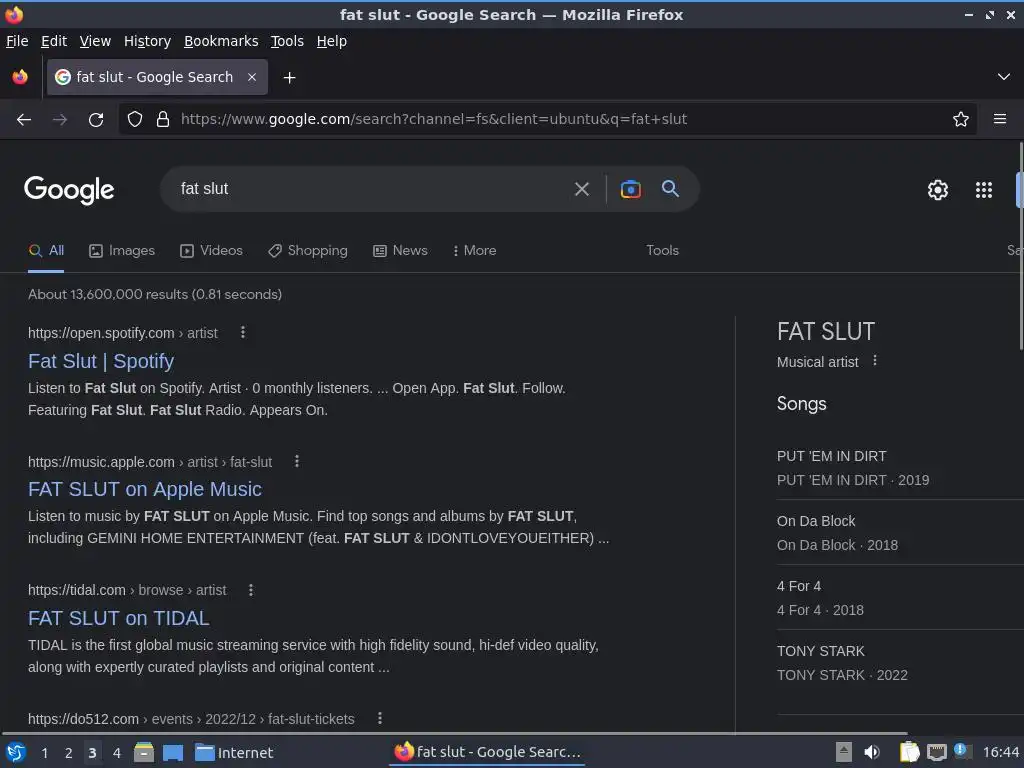The image size is (1024, 768).
Task: Open Firefox View pinned icon
Action: click(x=20, y=77)
